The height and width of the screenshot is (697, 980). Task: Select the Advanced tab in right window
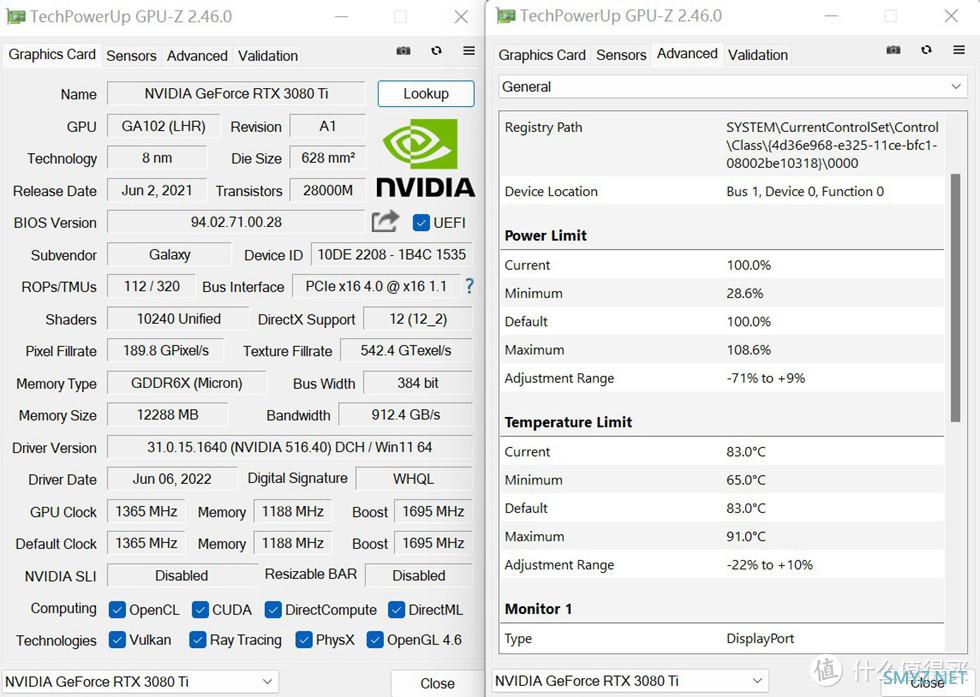pyautogui.click(x=687, y=54)
